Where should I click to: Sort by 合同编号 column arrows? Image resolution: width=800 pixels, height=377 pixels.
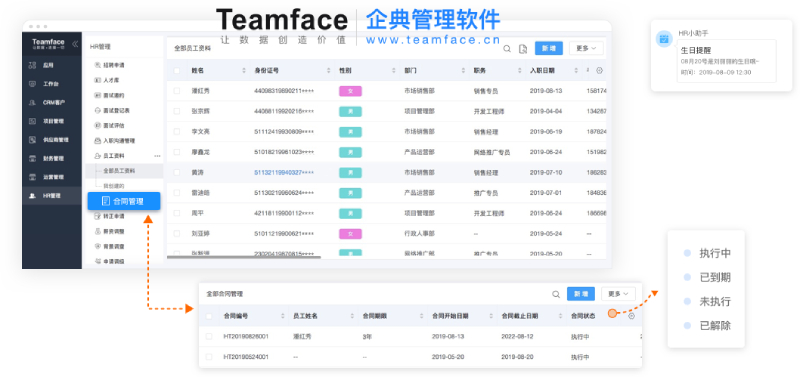(283, 316)
